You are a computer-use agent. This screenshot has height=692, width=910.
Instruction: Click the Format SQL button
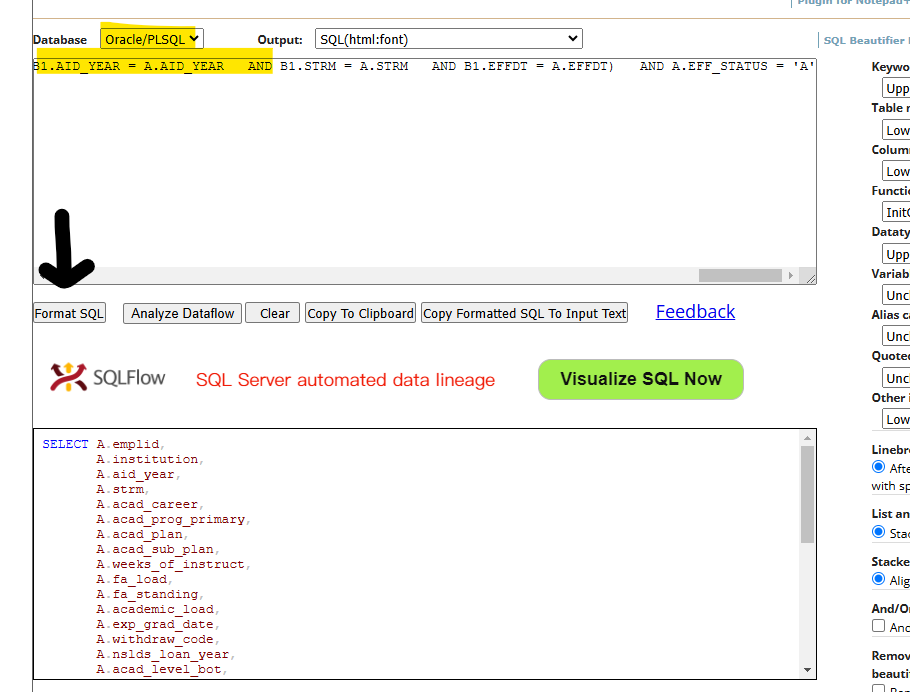[70, 313]
